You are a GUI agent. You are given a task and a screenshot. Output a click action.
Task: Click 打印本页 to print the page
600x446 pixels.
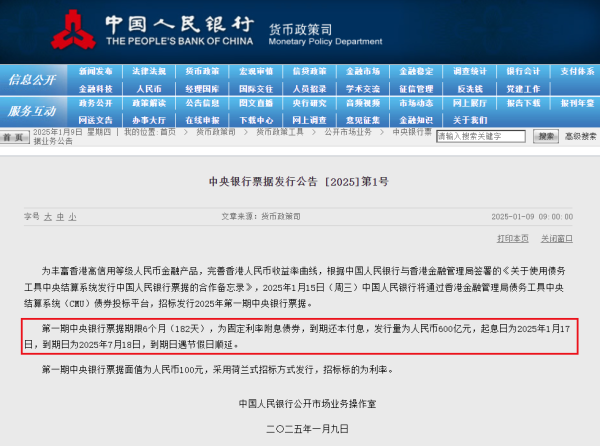click(513, 239)
